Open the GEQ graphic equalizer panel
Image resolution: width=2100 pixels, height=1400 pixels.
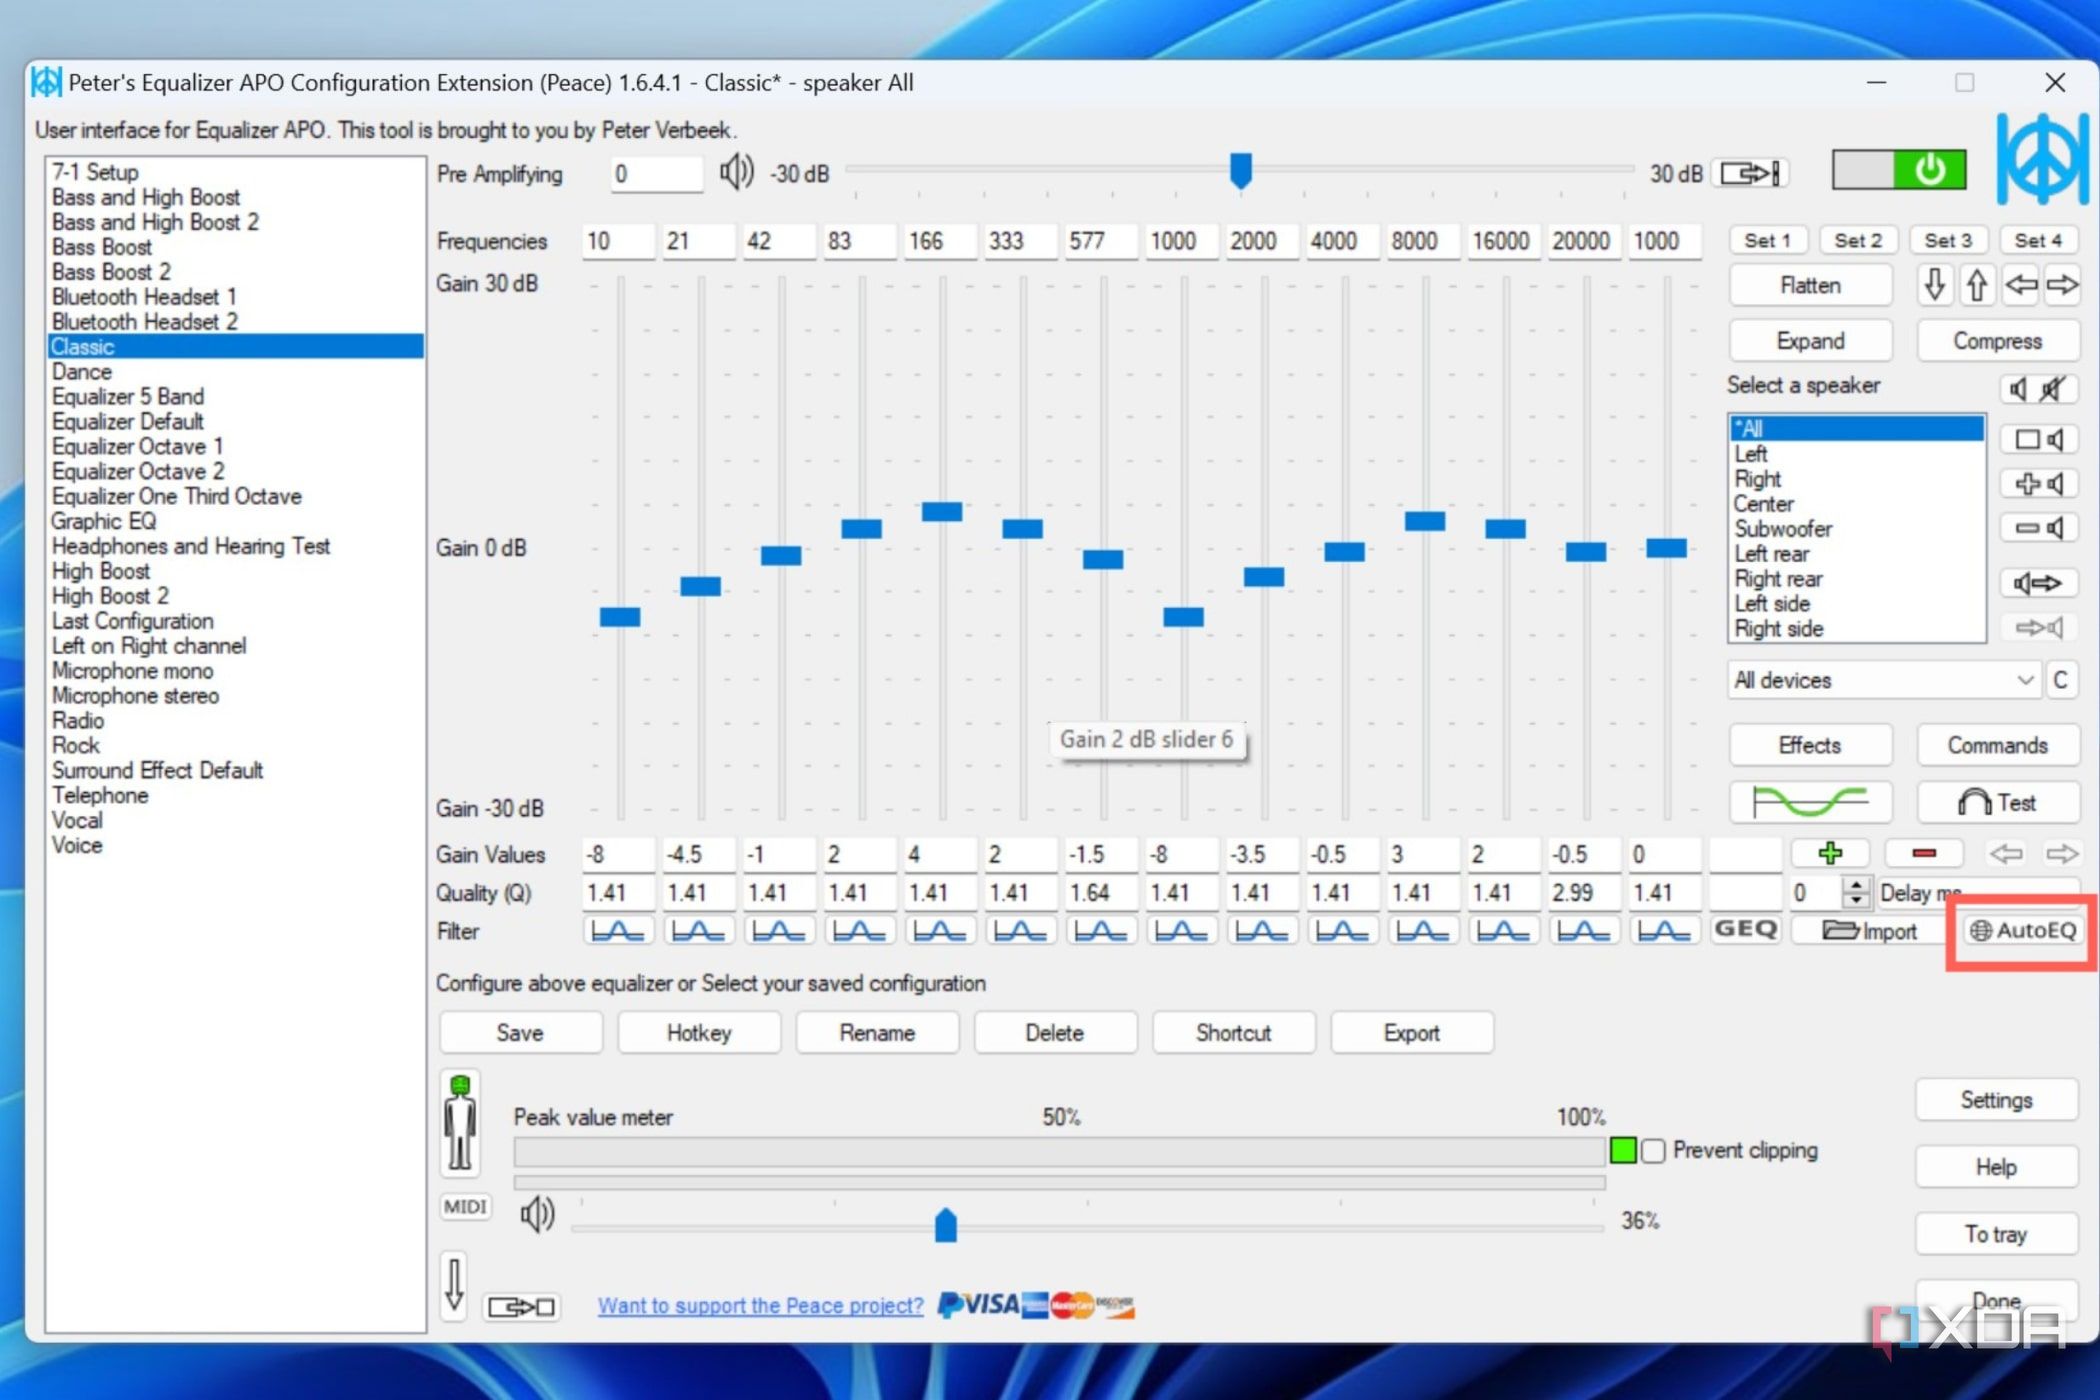[1746, 930]
